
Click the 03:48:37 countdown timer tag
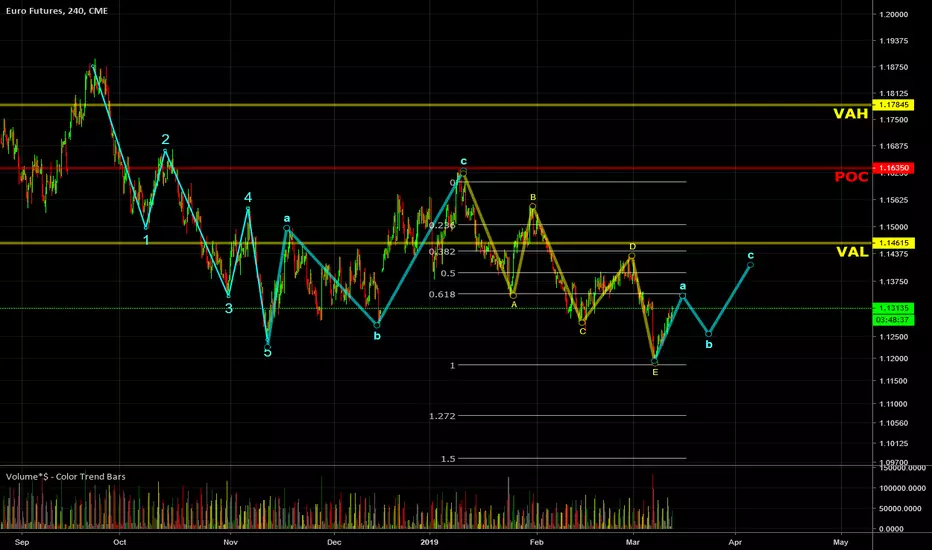(893, 320)
